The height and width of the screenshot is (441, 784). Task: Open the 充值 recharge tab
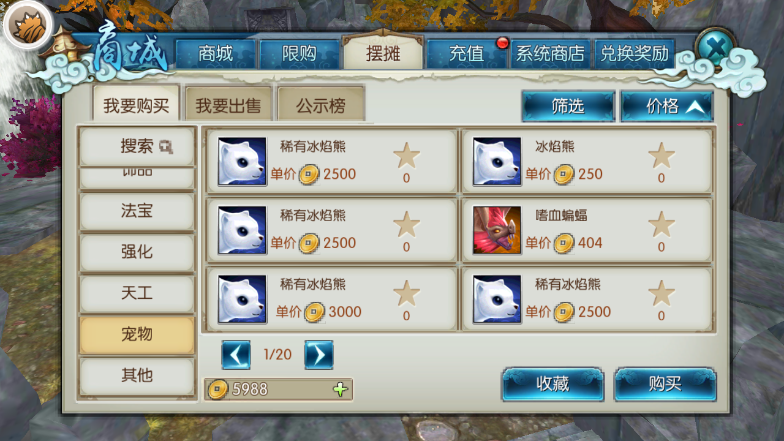click(x=466, y=54)
